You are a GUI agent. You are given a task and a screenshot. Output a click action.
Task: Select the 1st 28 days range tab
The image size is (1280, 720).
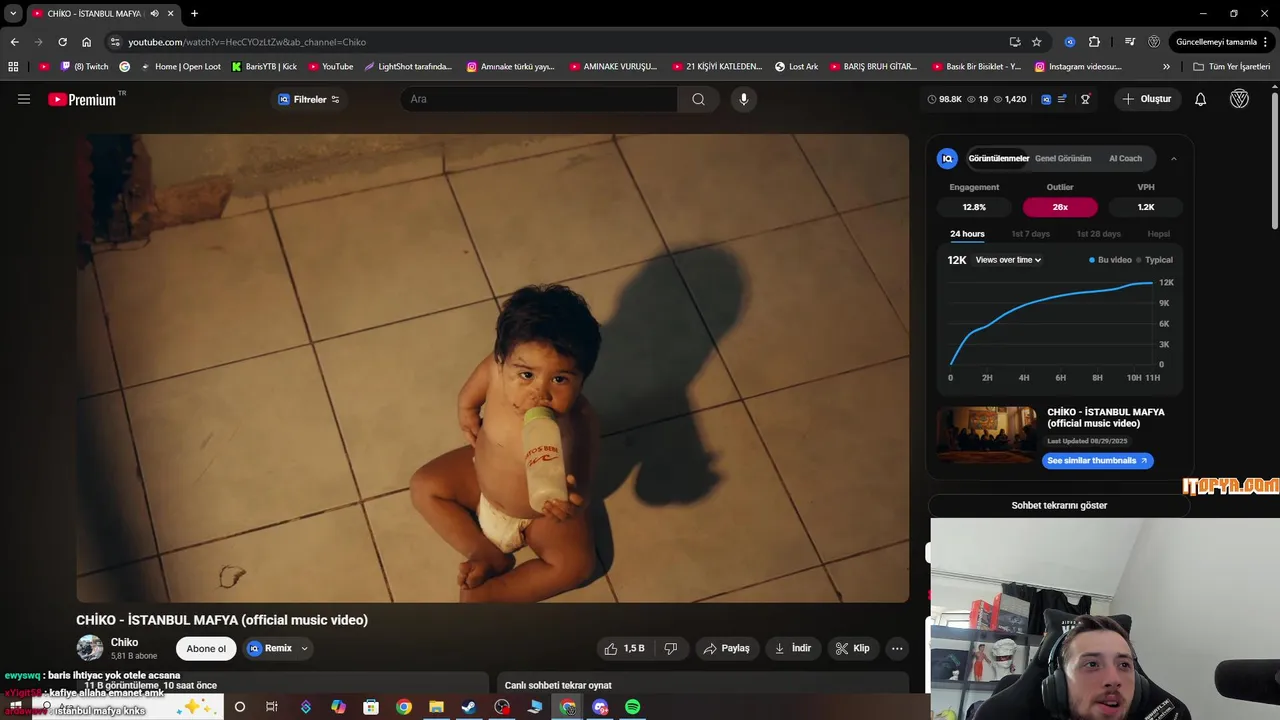pyautogui.click(x=1098, y=234)
